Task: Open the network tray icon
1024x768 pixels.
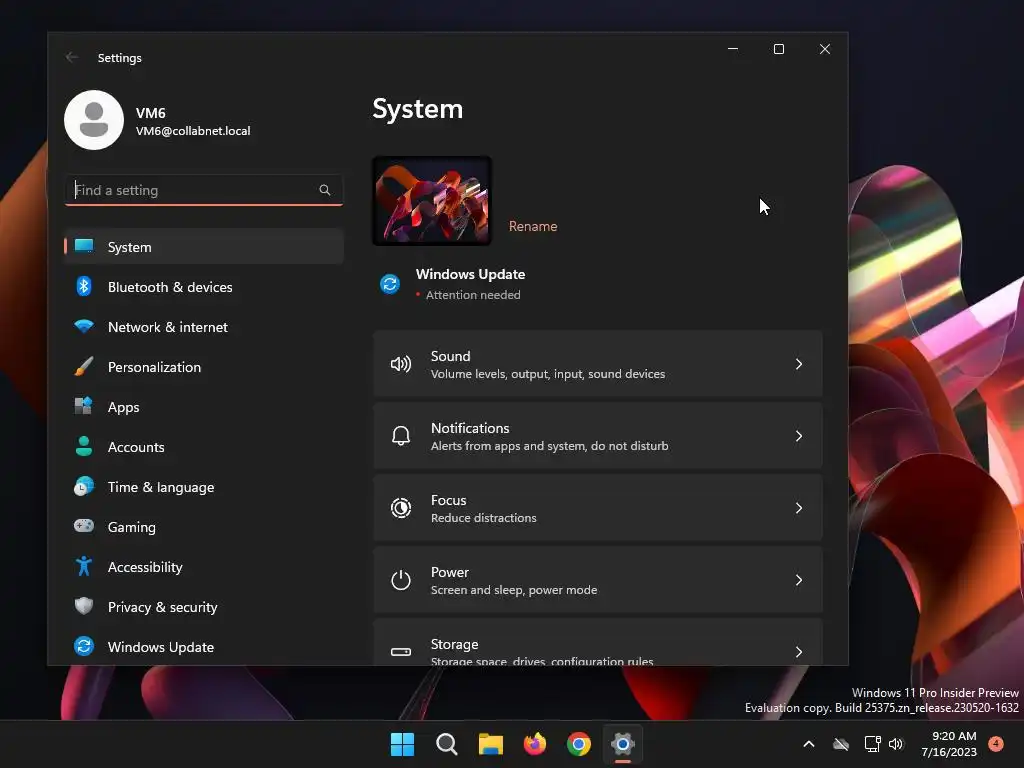Action: coord(872,744)
